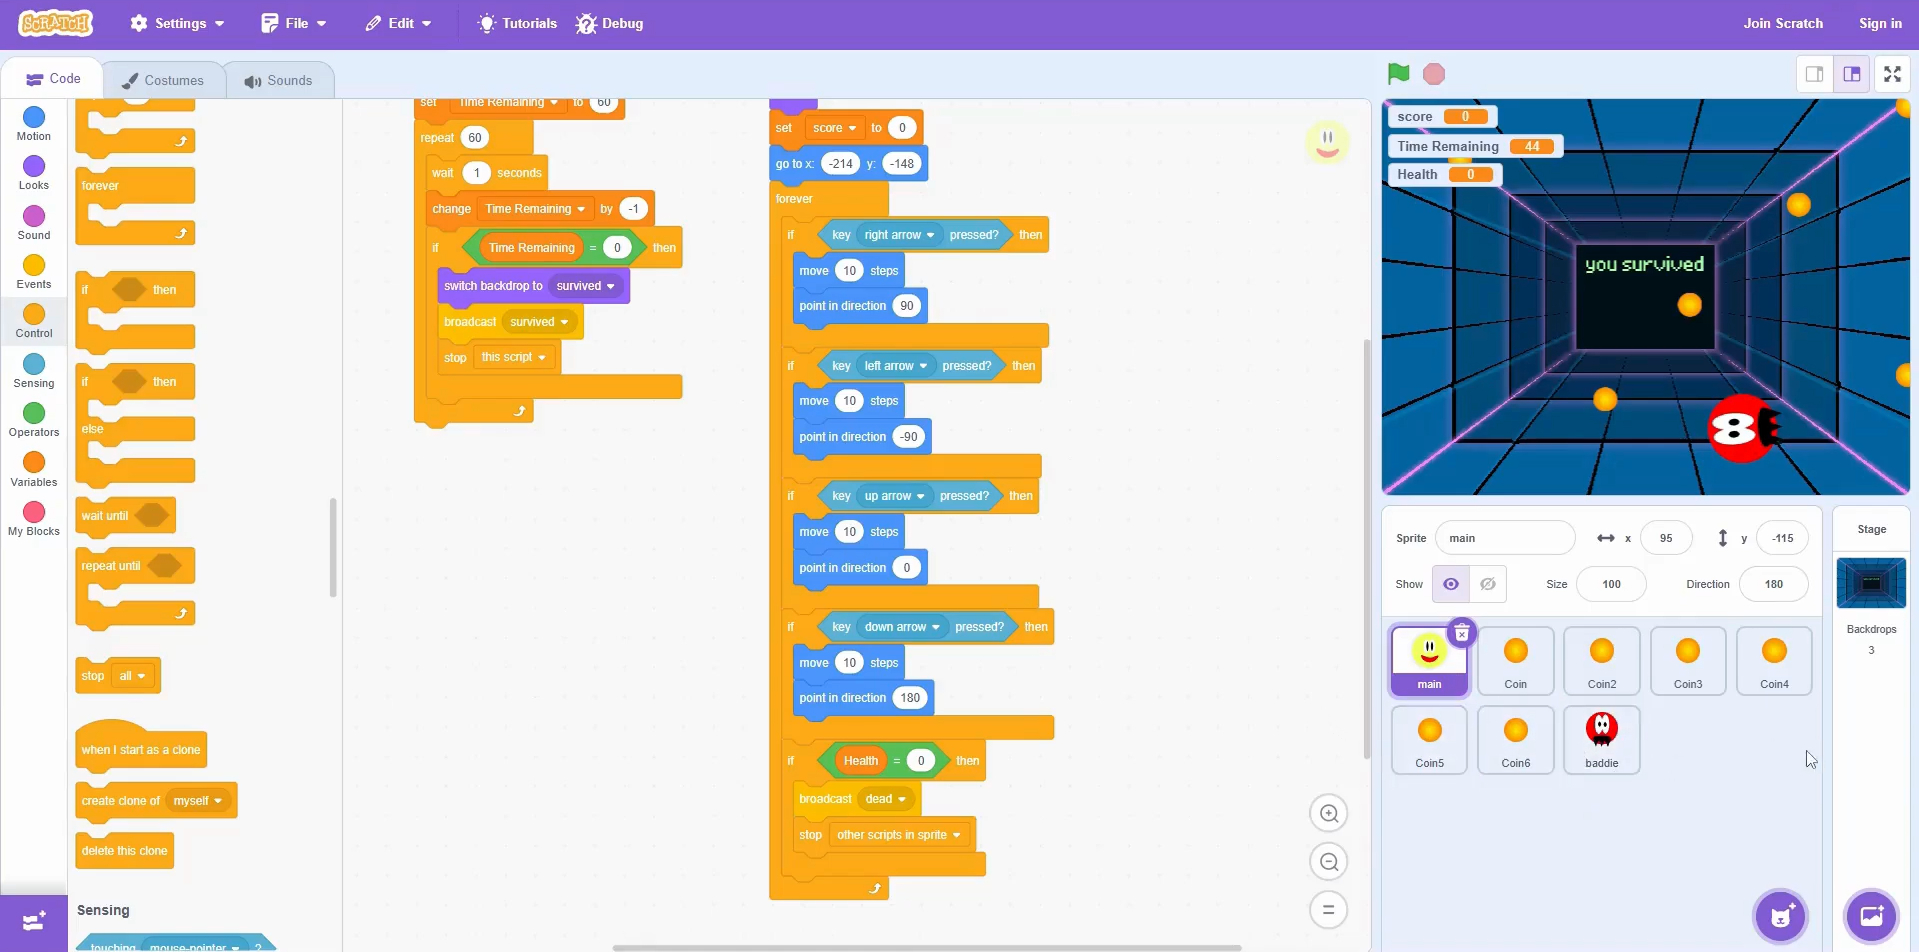This screenshot has width=1919, height=952.
Task: Switch to the Costumes tab
Action: click(163, 80)
